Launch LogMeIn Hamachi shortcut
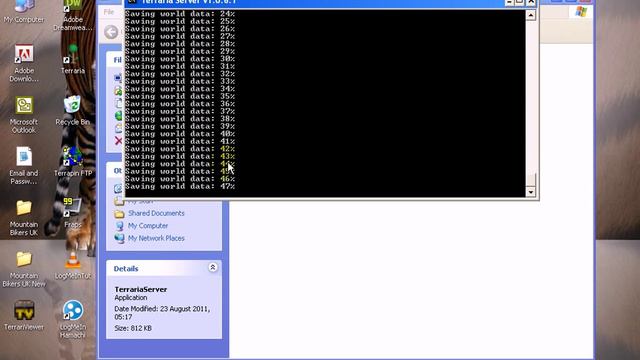 coord(73,319)
